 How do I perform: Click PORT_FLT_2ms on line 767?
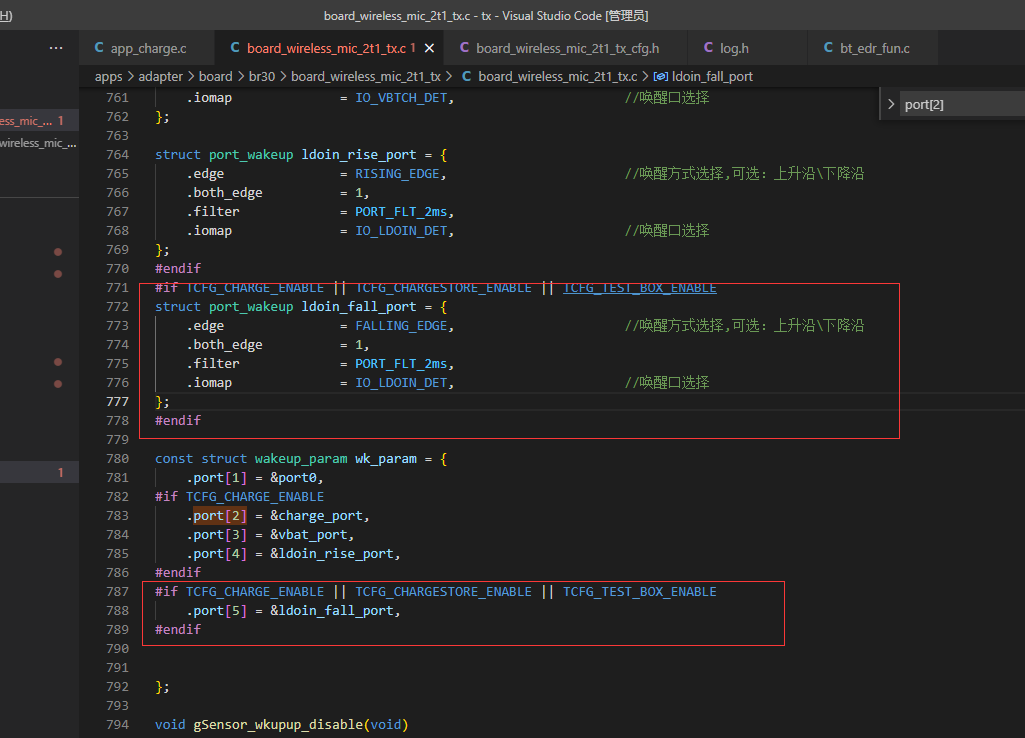pyautogui.click(x=401, y=212)
